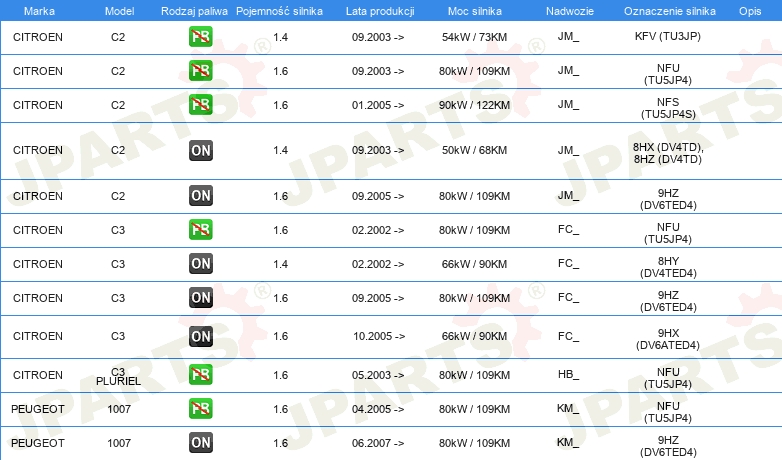The height and width of the screenshot is (460, 782).
Task: Click PEUGEOT in the 04.2005 row
Action: pos(38,409)
